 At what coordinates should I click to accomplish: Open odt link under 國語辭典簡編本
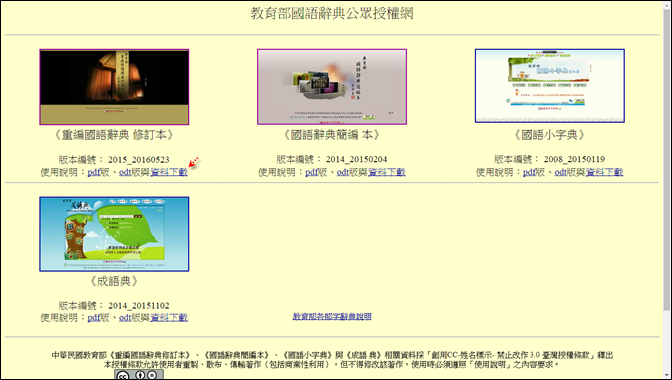(343, 172)
